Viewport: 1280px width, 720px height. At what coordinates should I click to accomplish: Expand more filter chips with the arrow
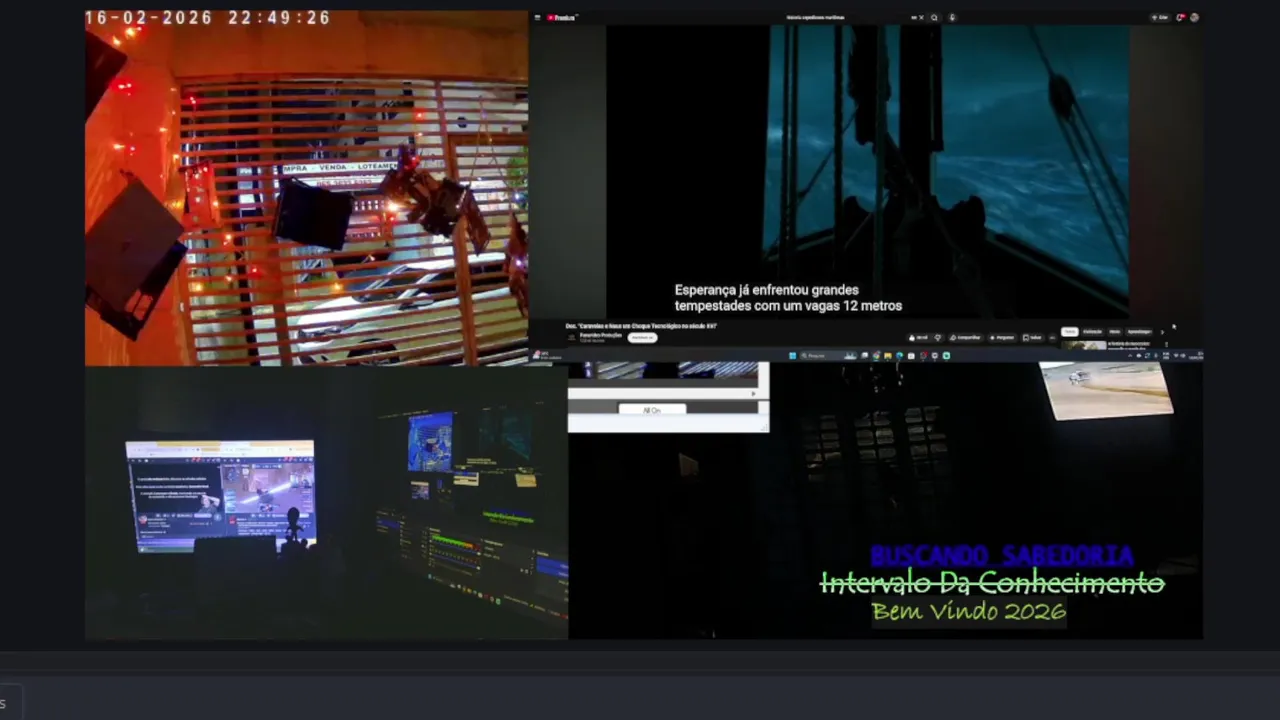pyautogui.click(x=1162, y=331)
